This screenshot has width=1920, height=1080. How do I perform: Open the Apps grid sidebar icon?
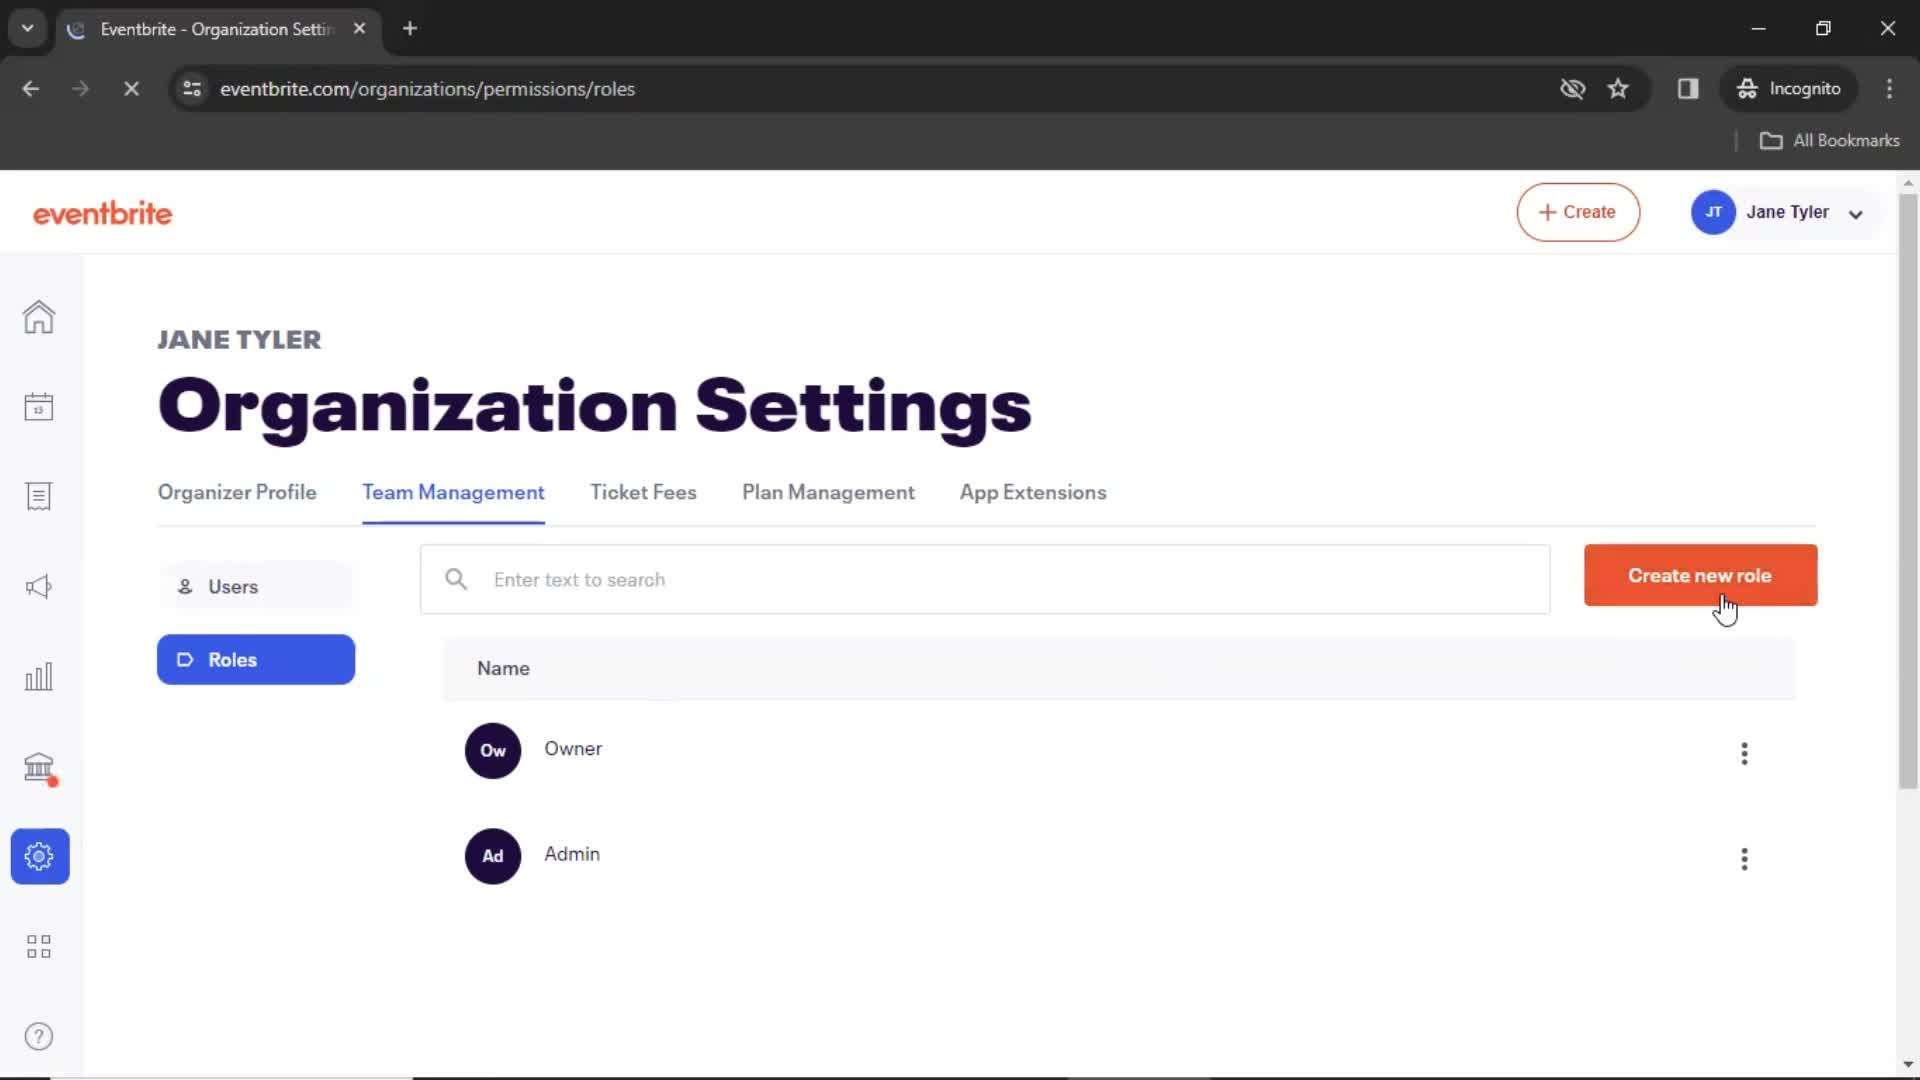point(39,946)
